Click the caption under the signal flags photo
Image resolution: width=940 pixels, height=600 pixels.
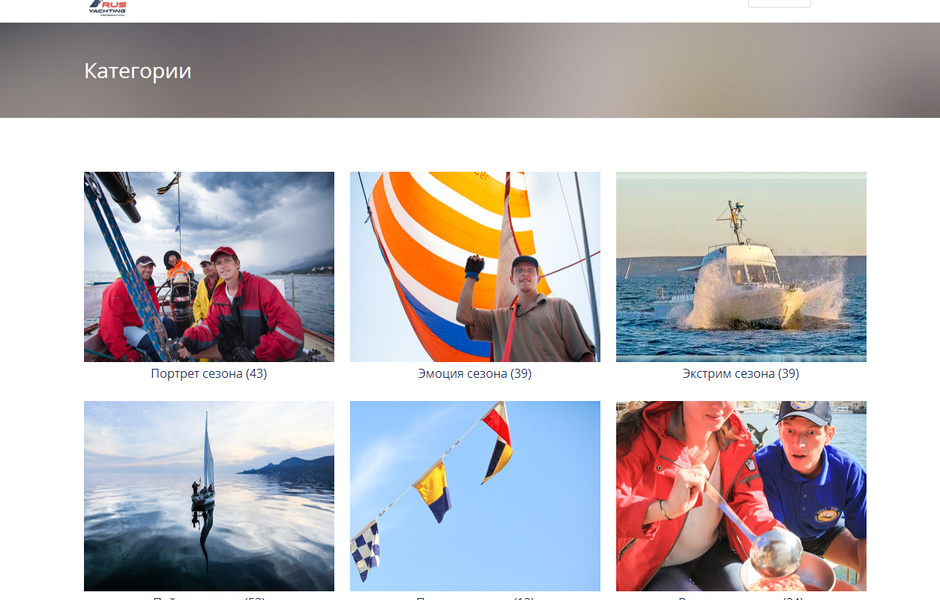(475, 598)
